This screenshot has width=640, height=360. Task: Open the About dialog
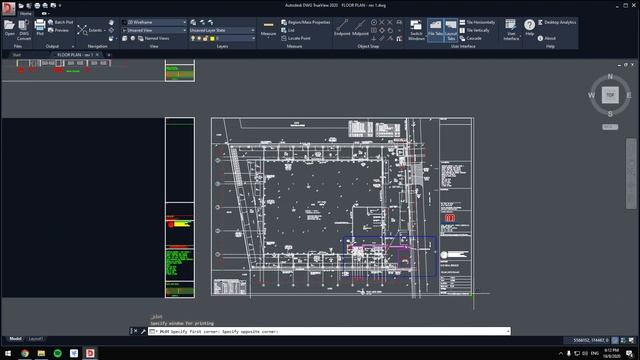547,38
